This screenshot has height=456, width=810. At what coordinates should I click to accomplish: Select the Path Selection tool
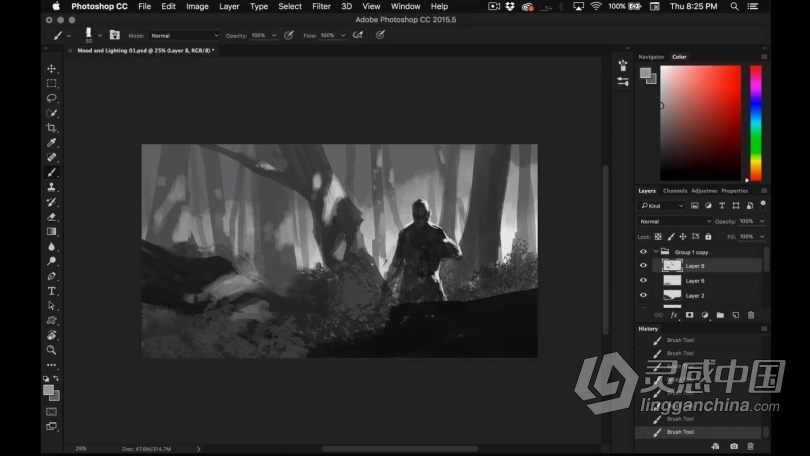pyautogui.click(x=52, y=306)
